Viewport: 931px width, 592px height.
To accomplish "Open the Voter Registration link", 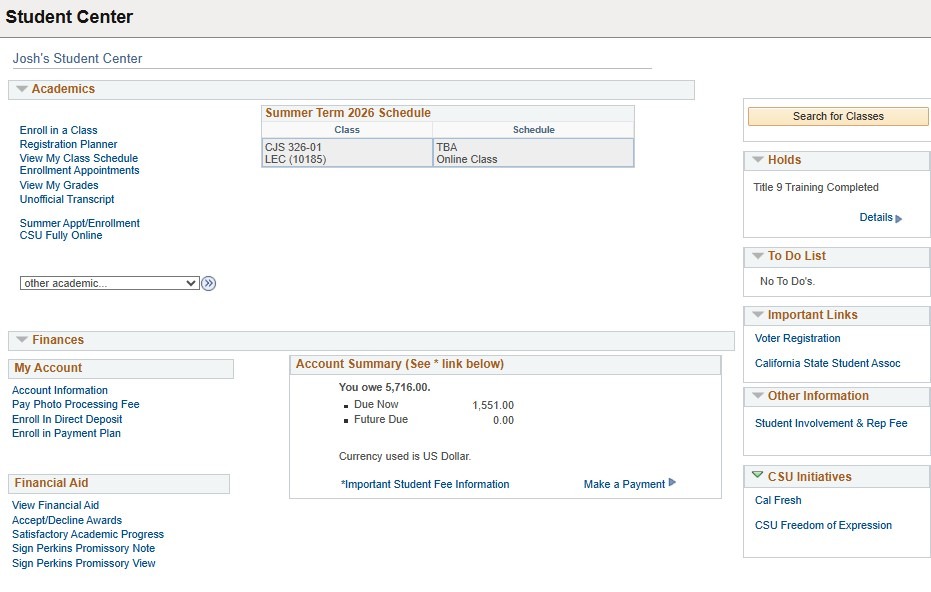I will coord(797,338).
